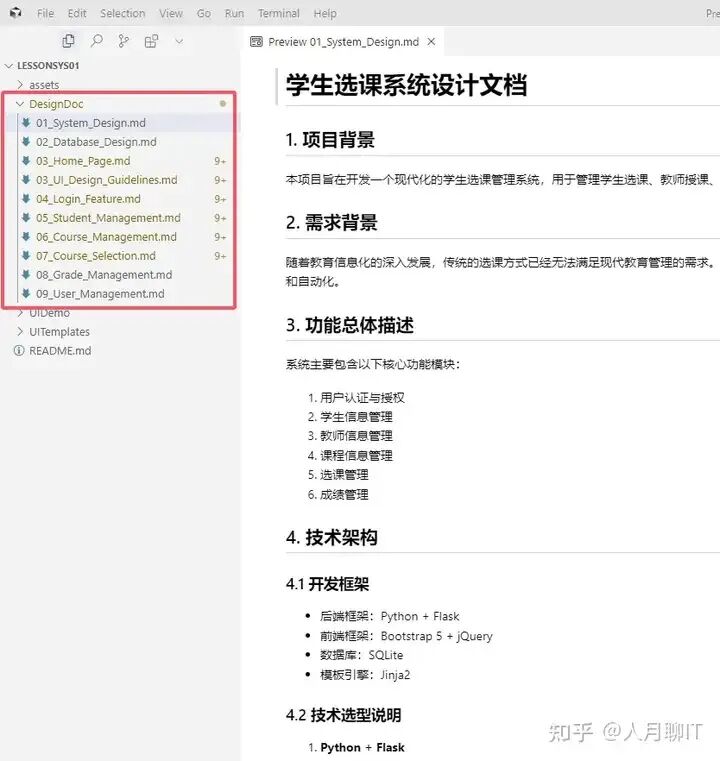
Task: Open the File menu
Action: (x=45, y=13)
